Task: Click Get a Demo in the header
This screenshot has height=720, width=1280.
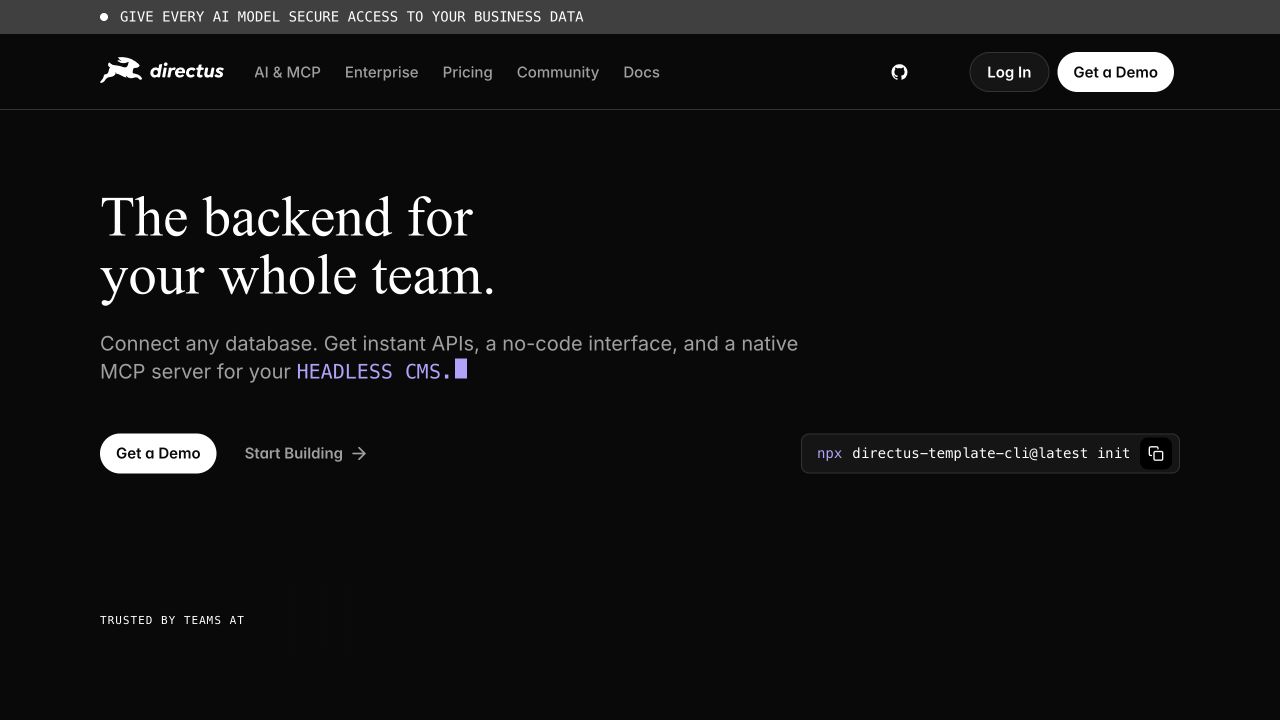Action: 1115,72
